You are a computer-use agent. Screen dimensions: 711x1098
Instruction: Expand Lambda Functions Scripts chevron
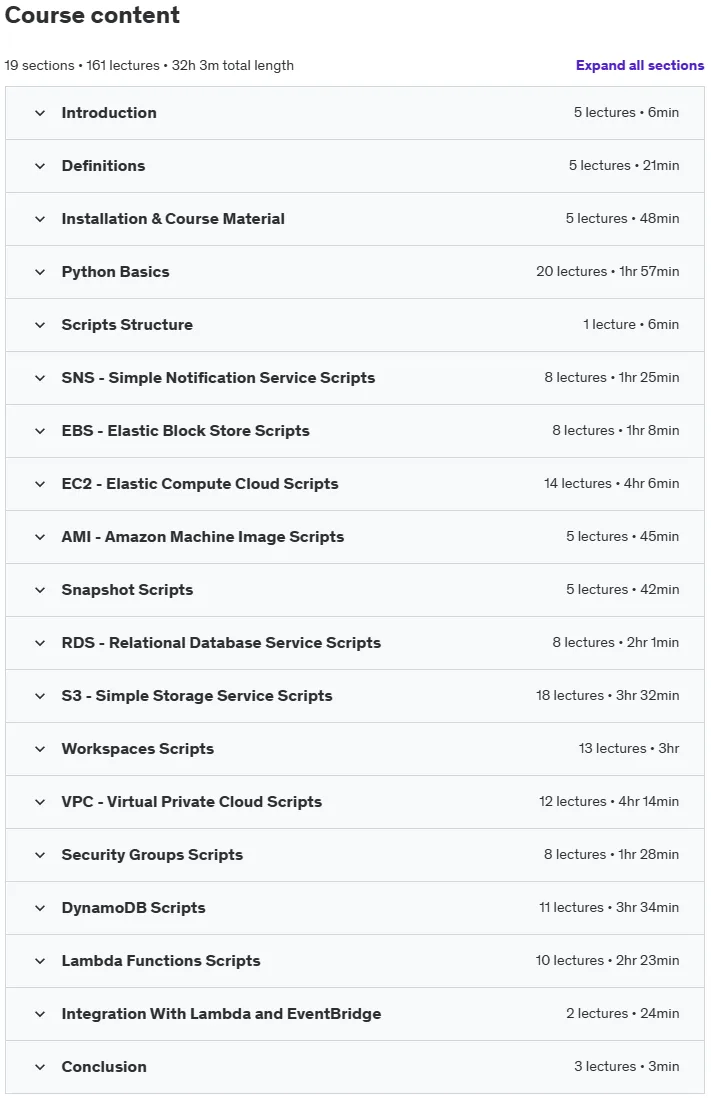40,961
